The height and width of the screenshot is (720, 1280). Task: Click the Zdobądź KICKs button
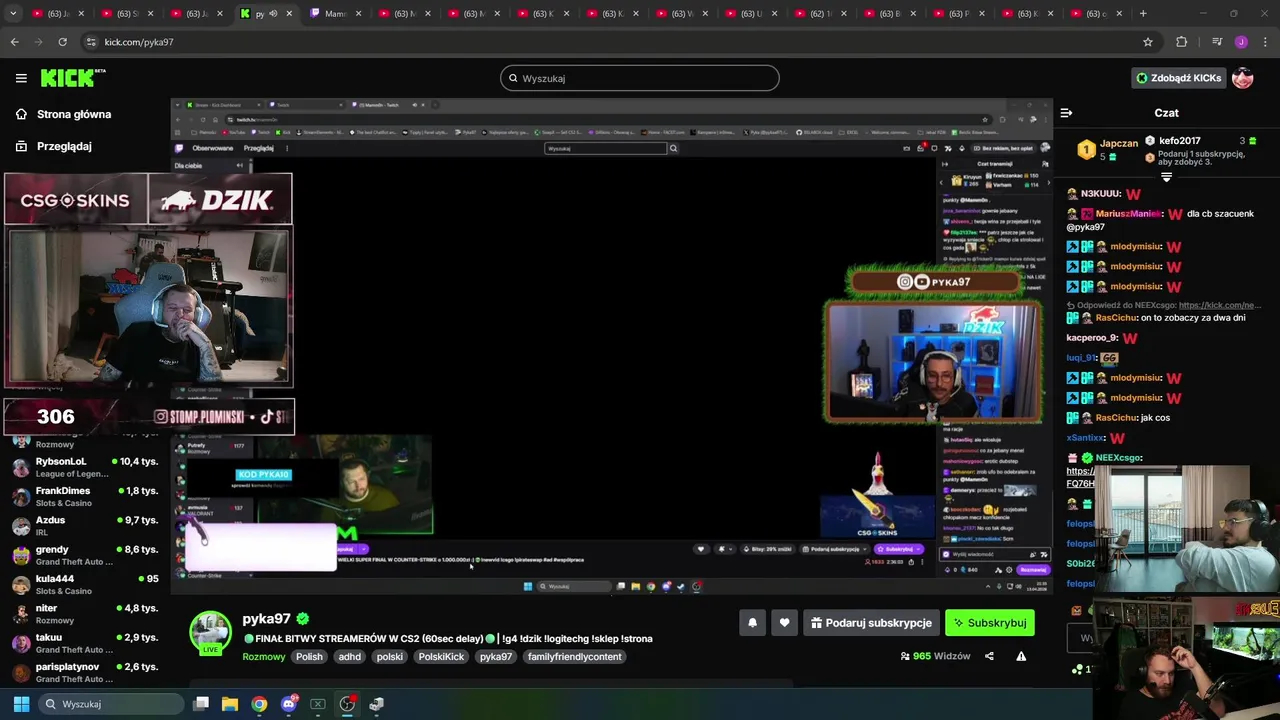click(x=1179, y=78)
